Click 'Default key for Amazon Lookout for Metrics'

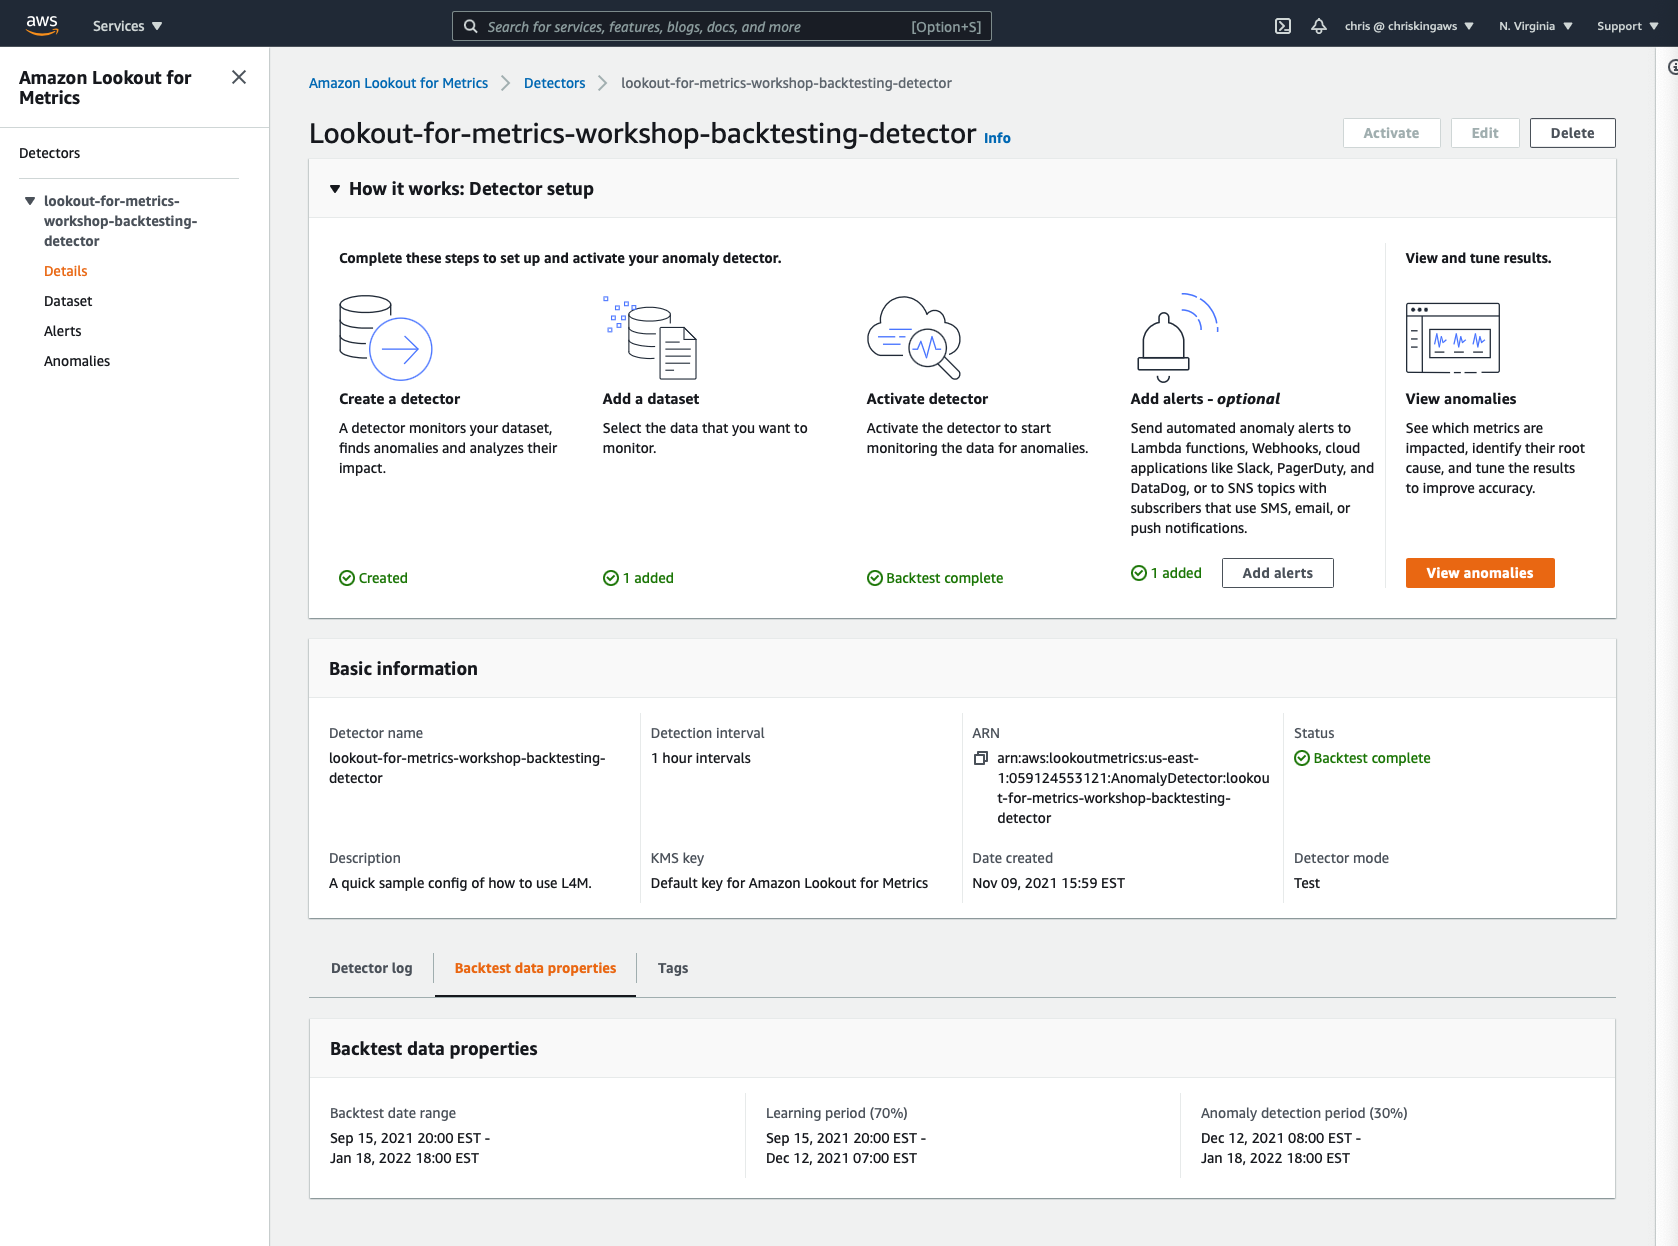pyautogui.click(x=789, y=883)
